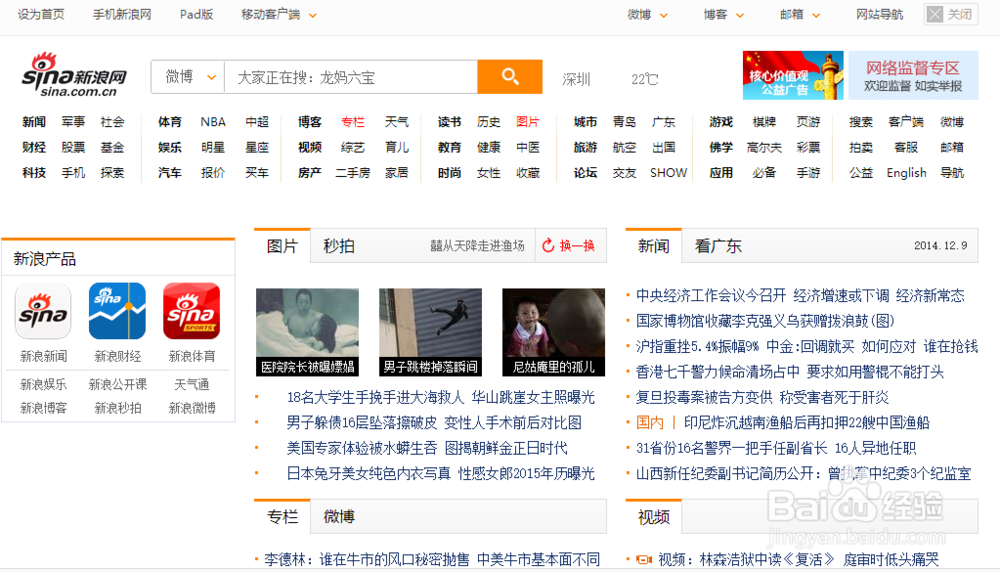Click the orange 国内 category tag
1000x572 pixels.
click(649, 423)
